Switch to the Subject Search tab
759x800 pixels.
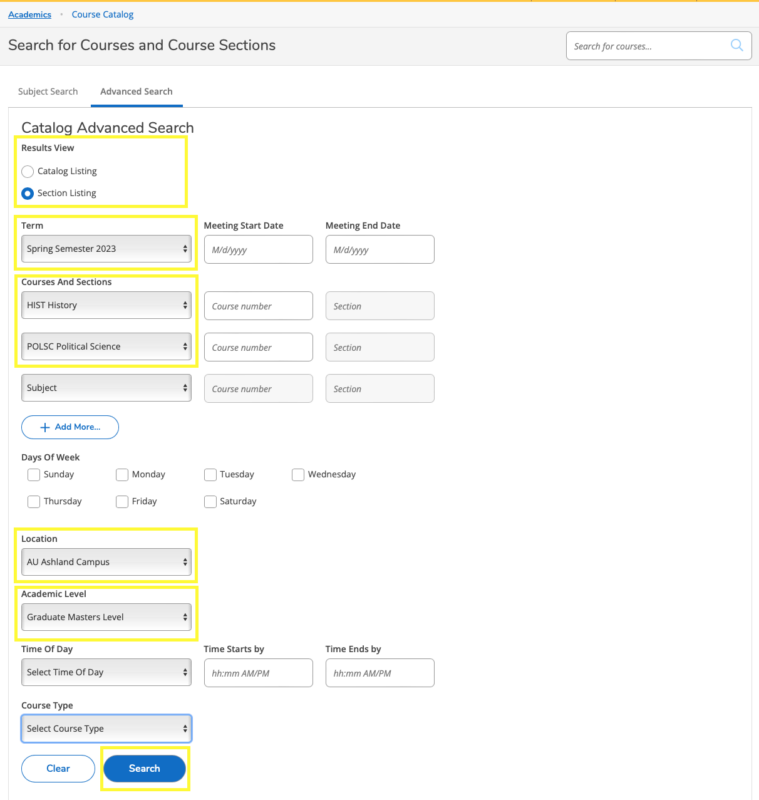(x=48, y=92)
